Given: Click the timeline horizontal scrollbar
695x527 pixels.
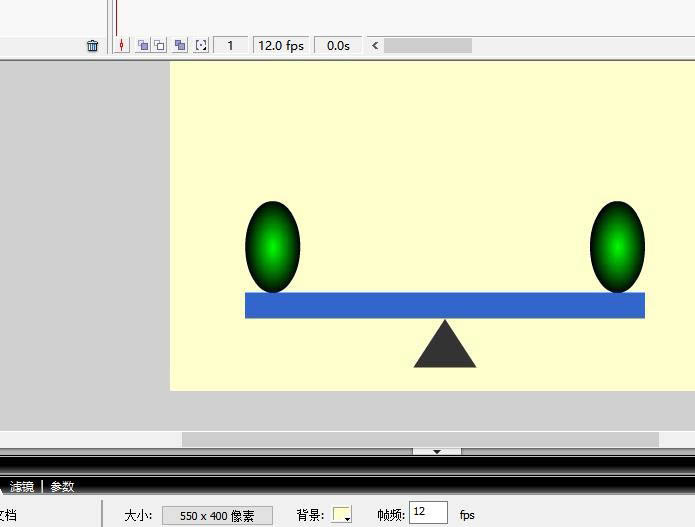Looking at the screenshot, I should [427, 46].
